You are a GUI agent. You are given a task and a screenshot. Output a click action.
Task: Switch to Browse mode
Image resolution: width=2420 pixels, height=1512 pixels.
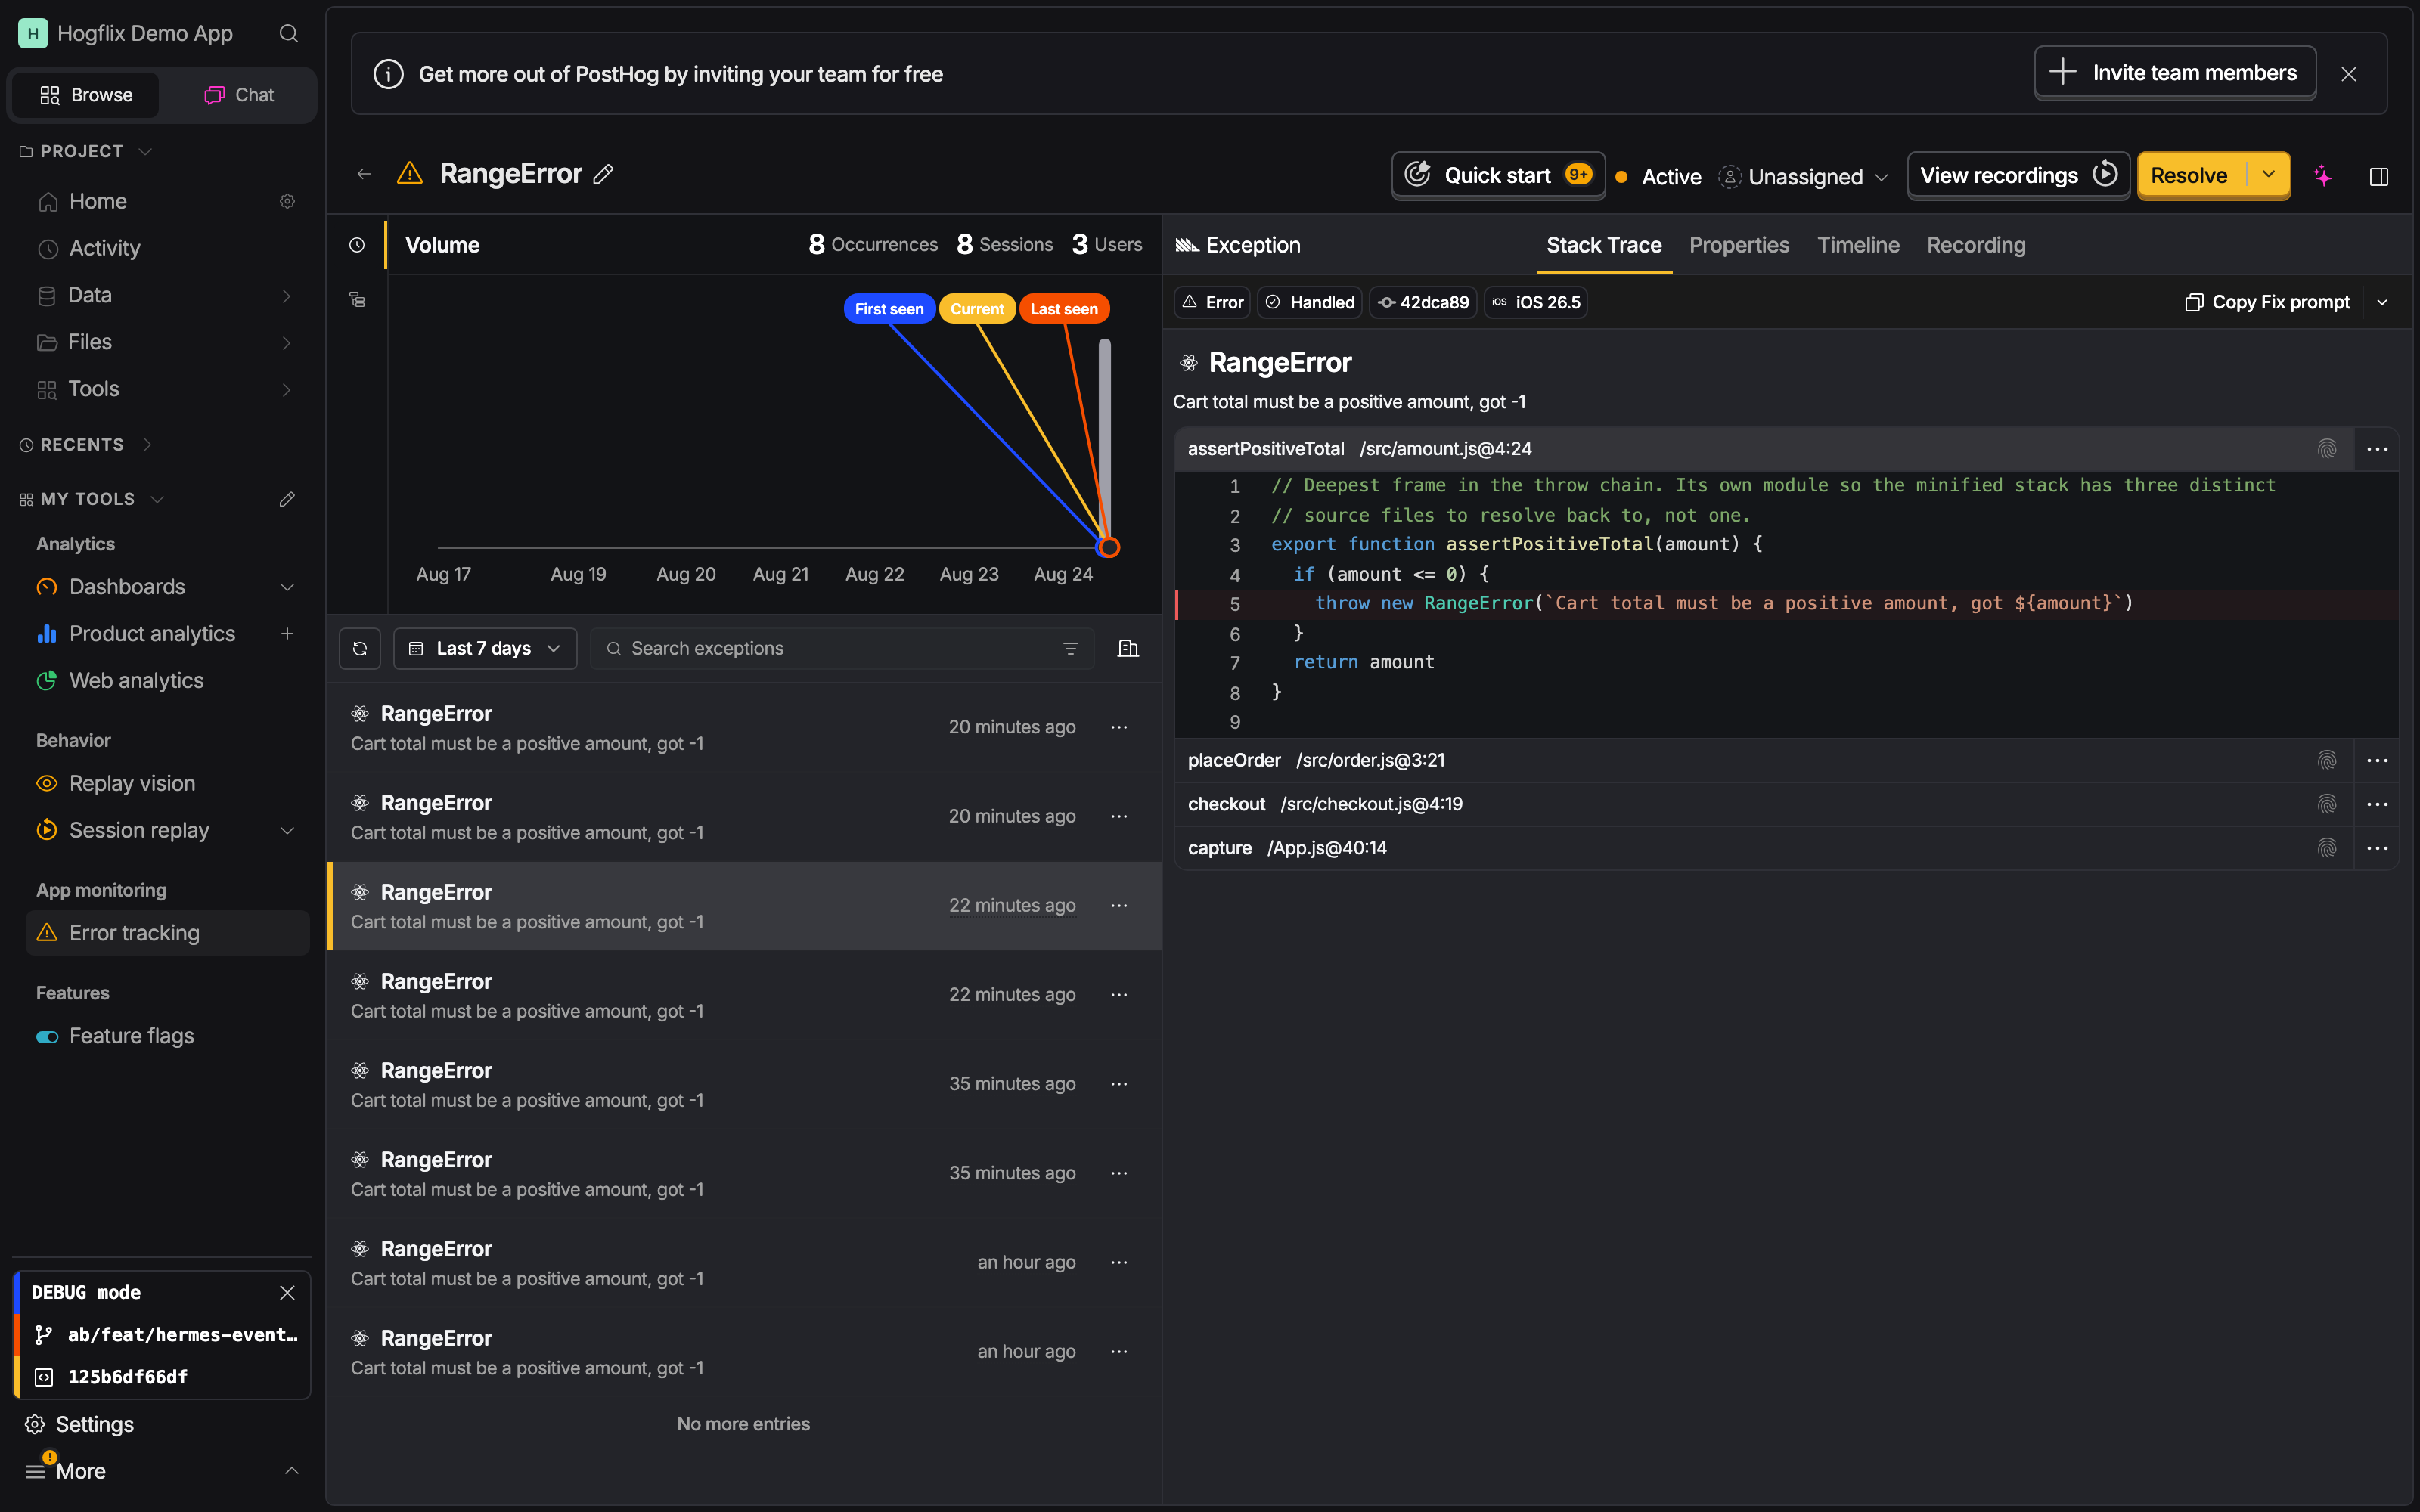click(86, 95)
